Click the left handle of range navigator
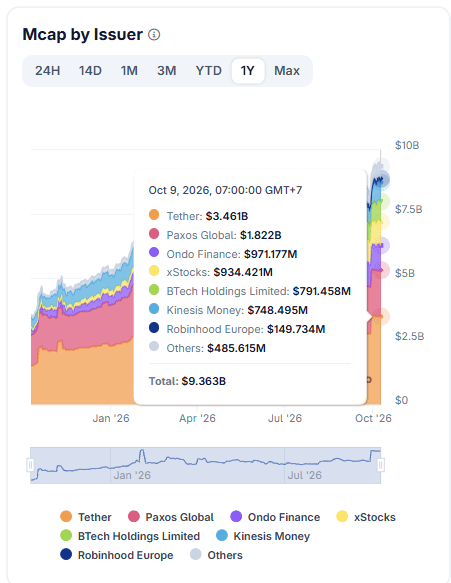Screen dimensions: 451x583 [x=30, y=465]
